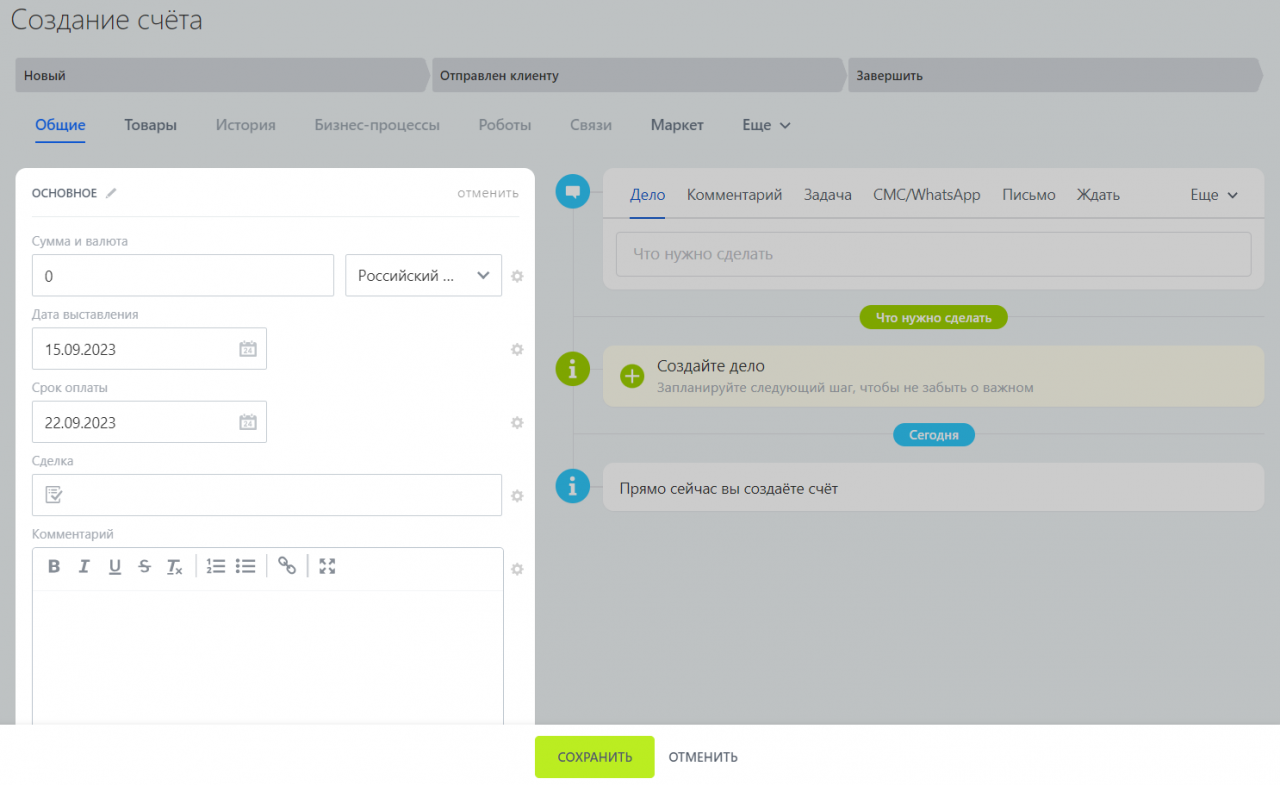The width and height of the screenshot is (1280, 785).
Task: Switch to the Товары tab
Action: click(150, 125)
